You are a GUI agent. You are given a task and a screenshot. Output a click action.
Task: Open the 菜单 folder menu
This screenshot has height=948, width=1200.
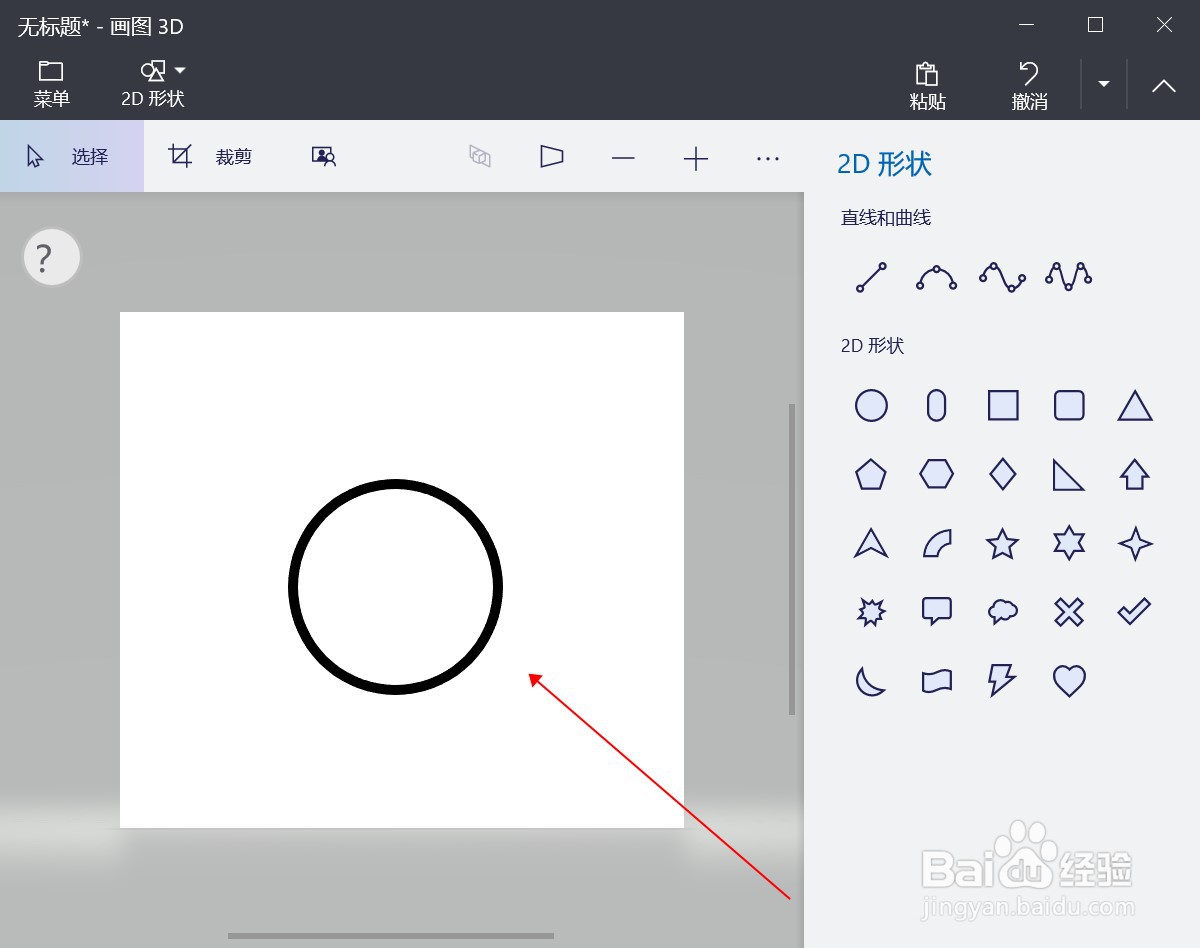coord(51,84)
